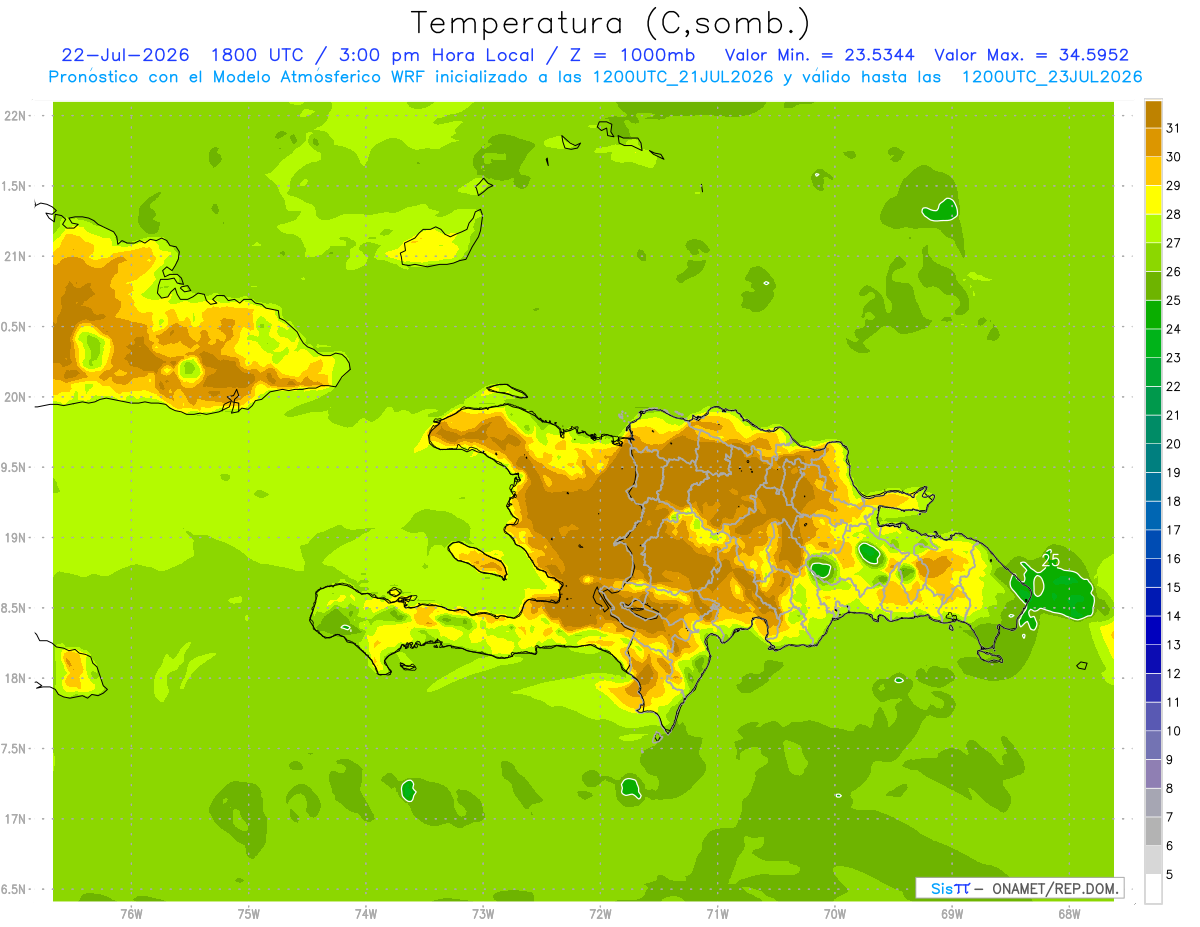Click the '20N' latitude axis label
Screen dimensions: 1200x927
(14, 397)
